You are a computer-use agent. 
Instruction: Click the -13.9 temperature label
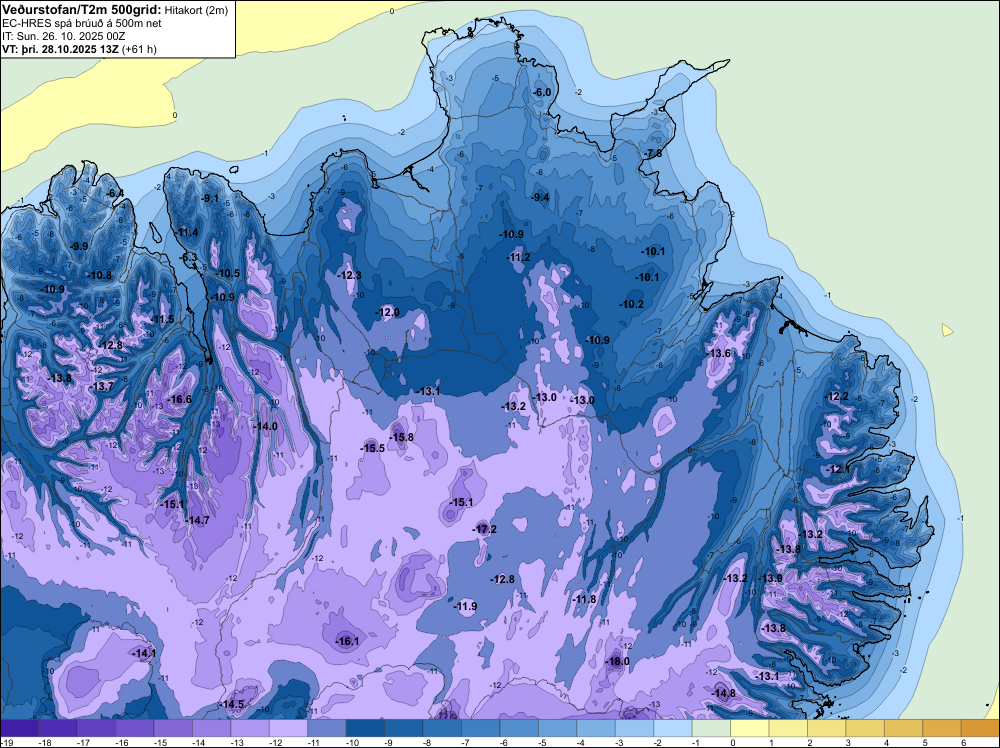tap(770, 578)
